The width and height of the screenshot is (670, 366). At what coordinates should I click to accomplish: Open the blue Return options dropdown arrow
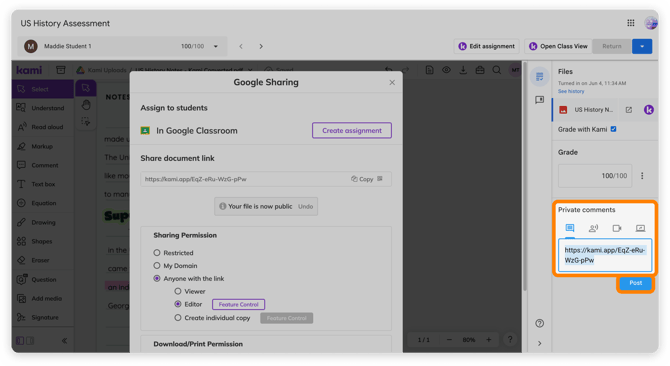(642, 46)
